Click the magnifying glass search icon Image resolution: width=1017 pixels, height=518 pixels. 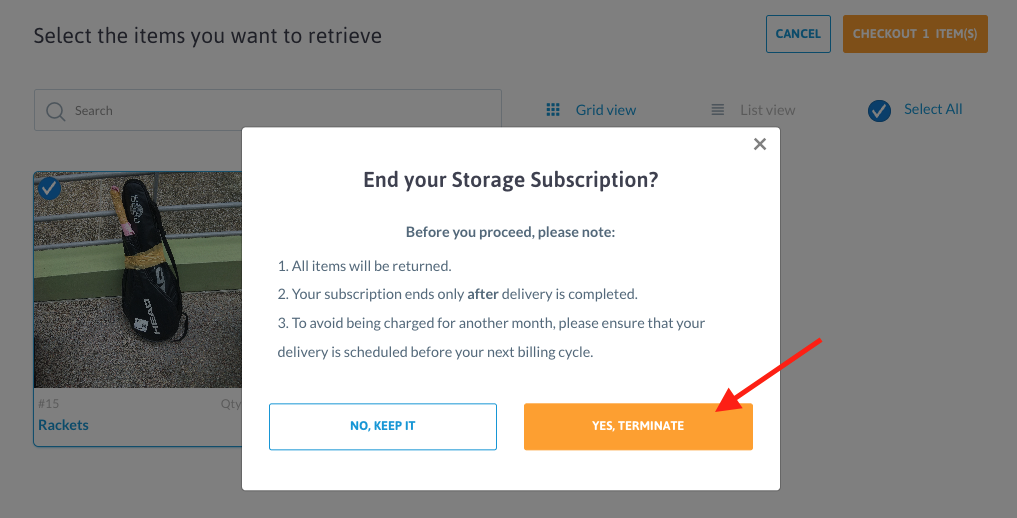tap(56, 111)
